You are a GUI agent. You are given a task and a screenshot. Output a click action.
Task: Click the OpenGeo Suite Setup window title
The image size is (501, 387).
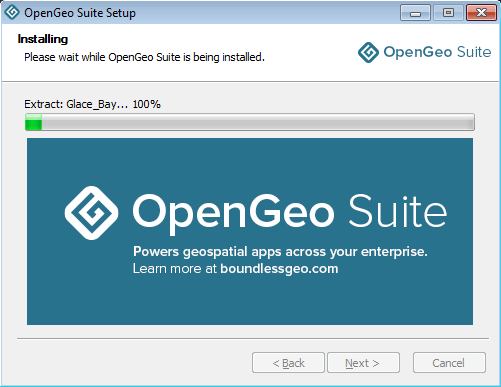click(x=80, y=13)
